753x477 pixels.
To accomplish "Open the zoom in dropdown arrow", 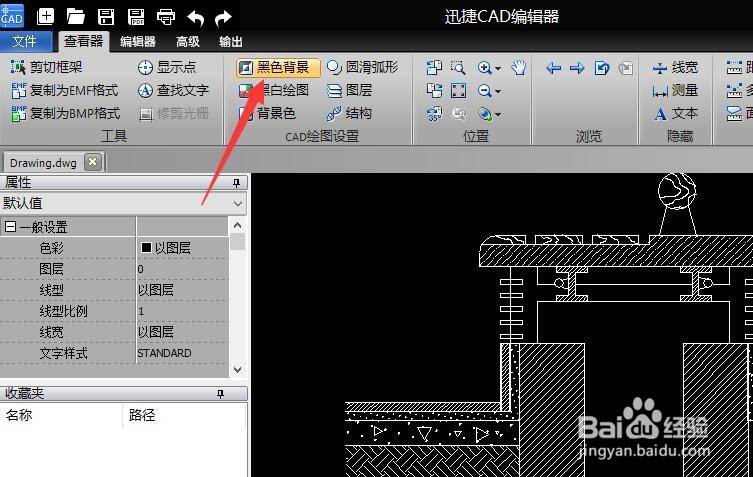I will 498,69.
